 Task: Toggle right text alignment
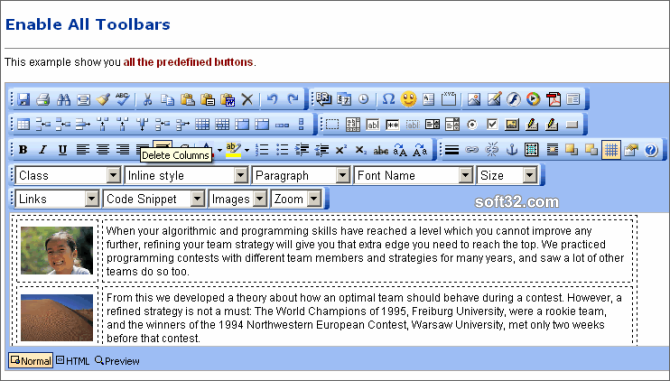click(123, 149)
